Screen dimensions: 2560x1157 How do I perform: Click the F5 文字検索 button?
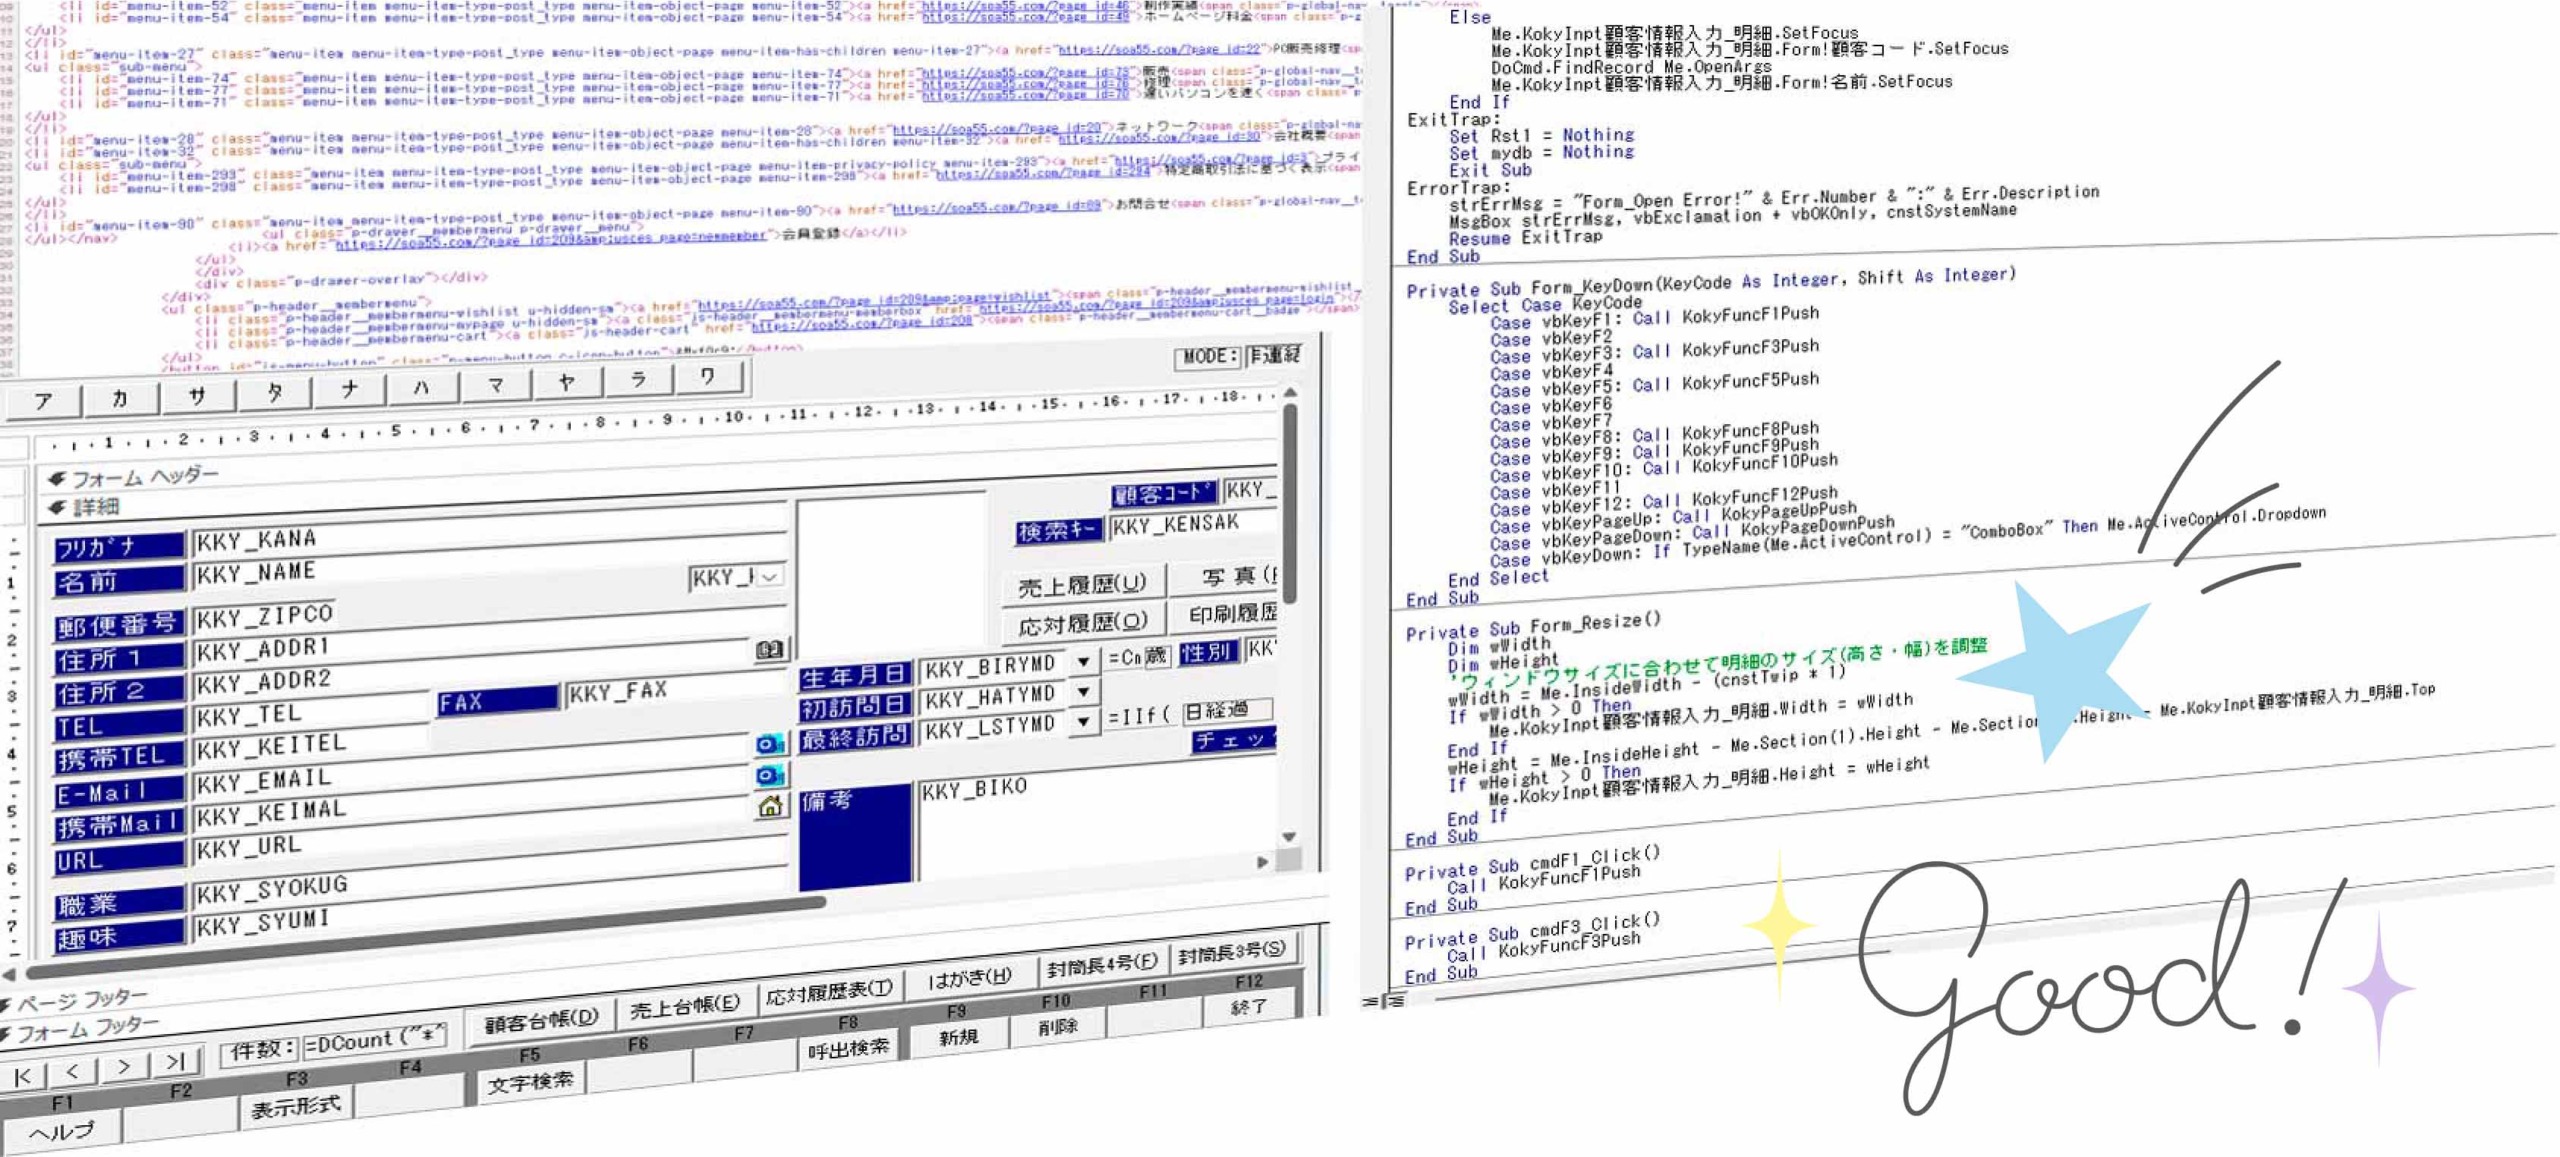click(x=530, y=1082)
